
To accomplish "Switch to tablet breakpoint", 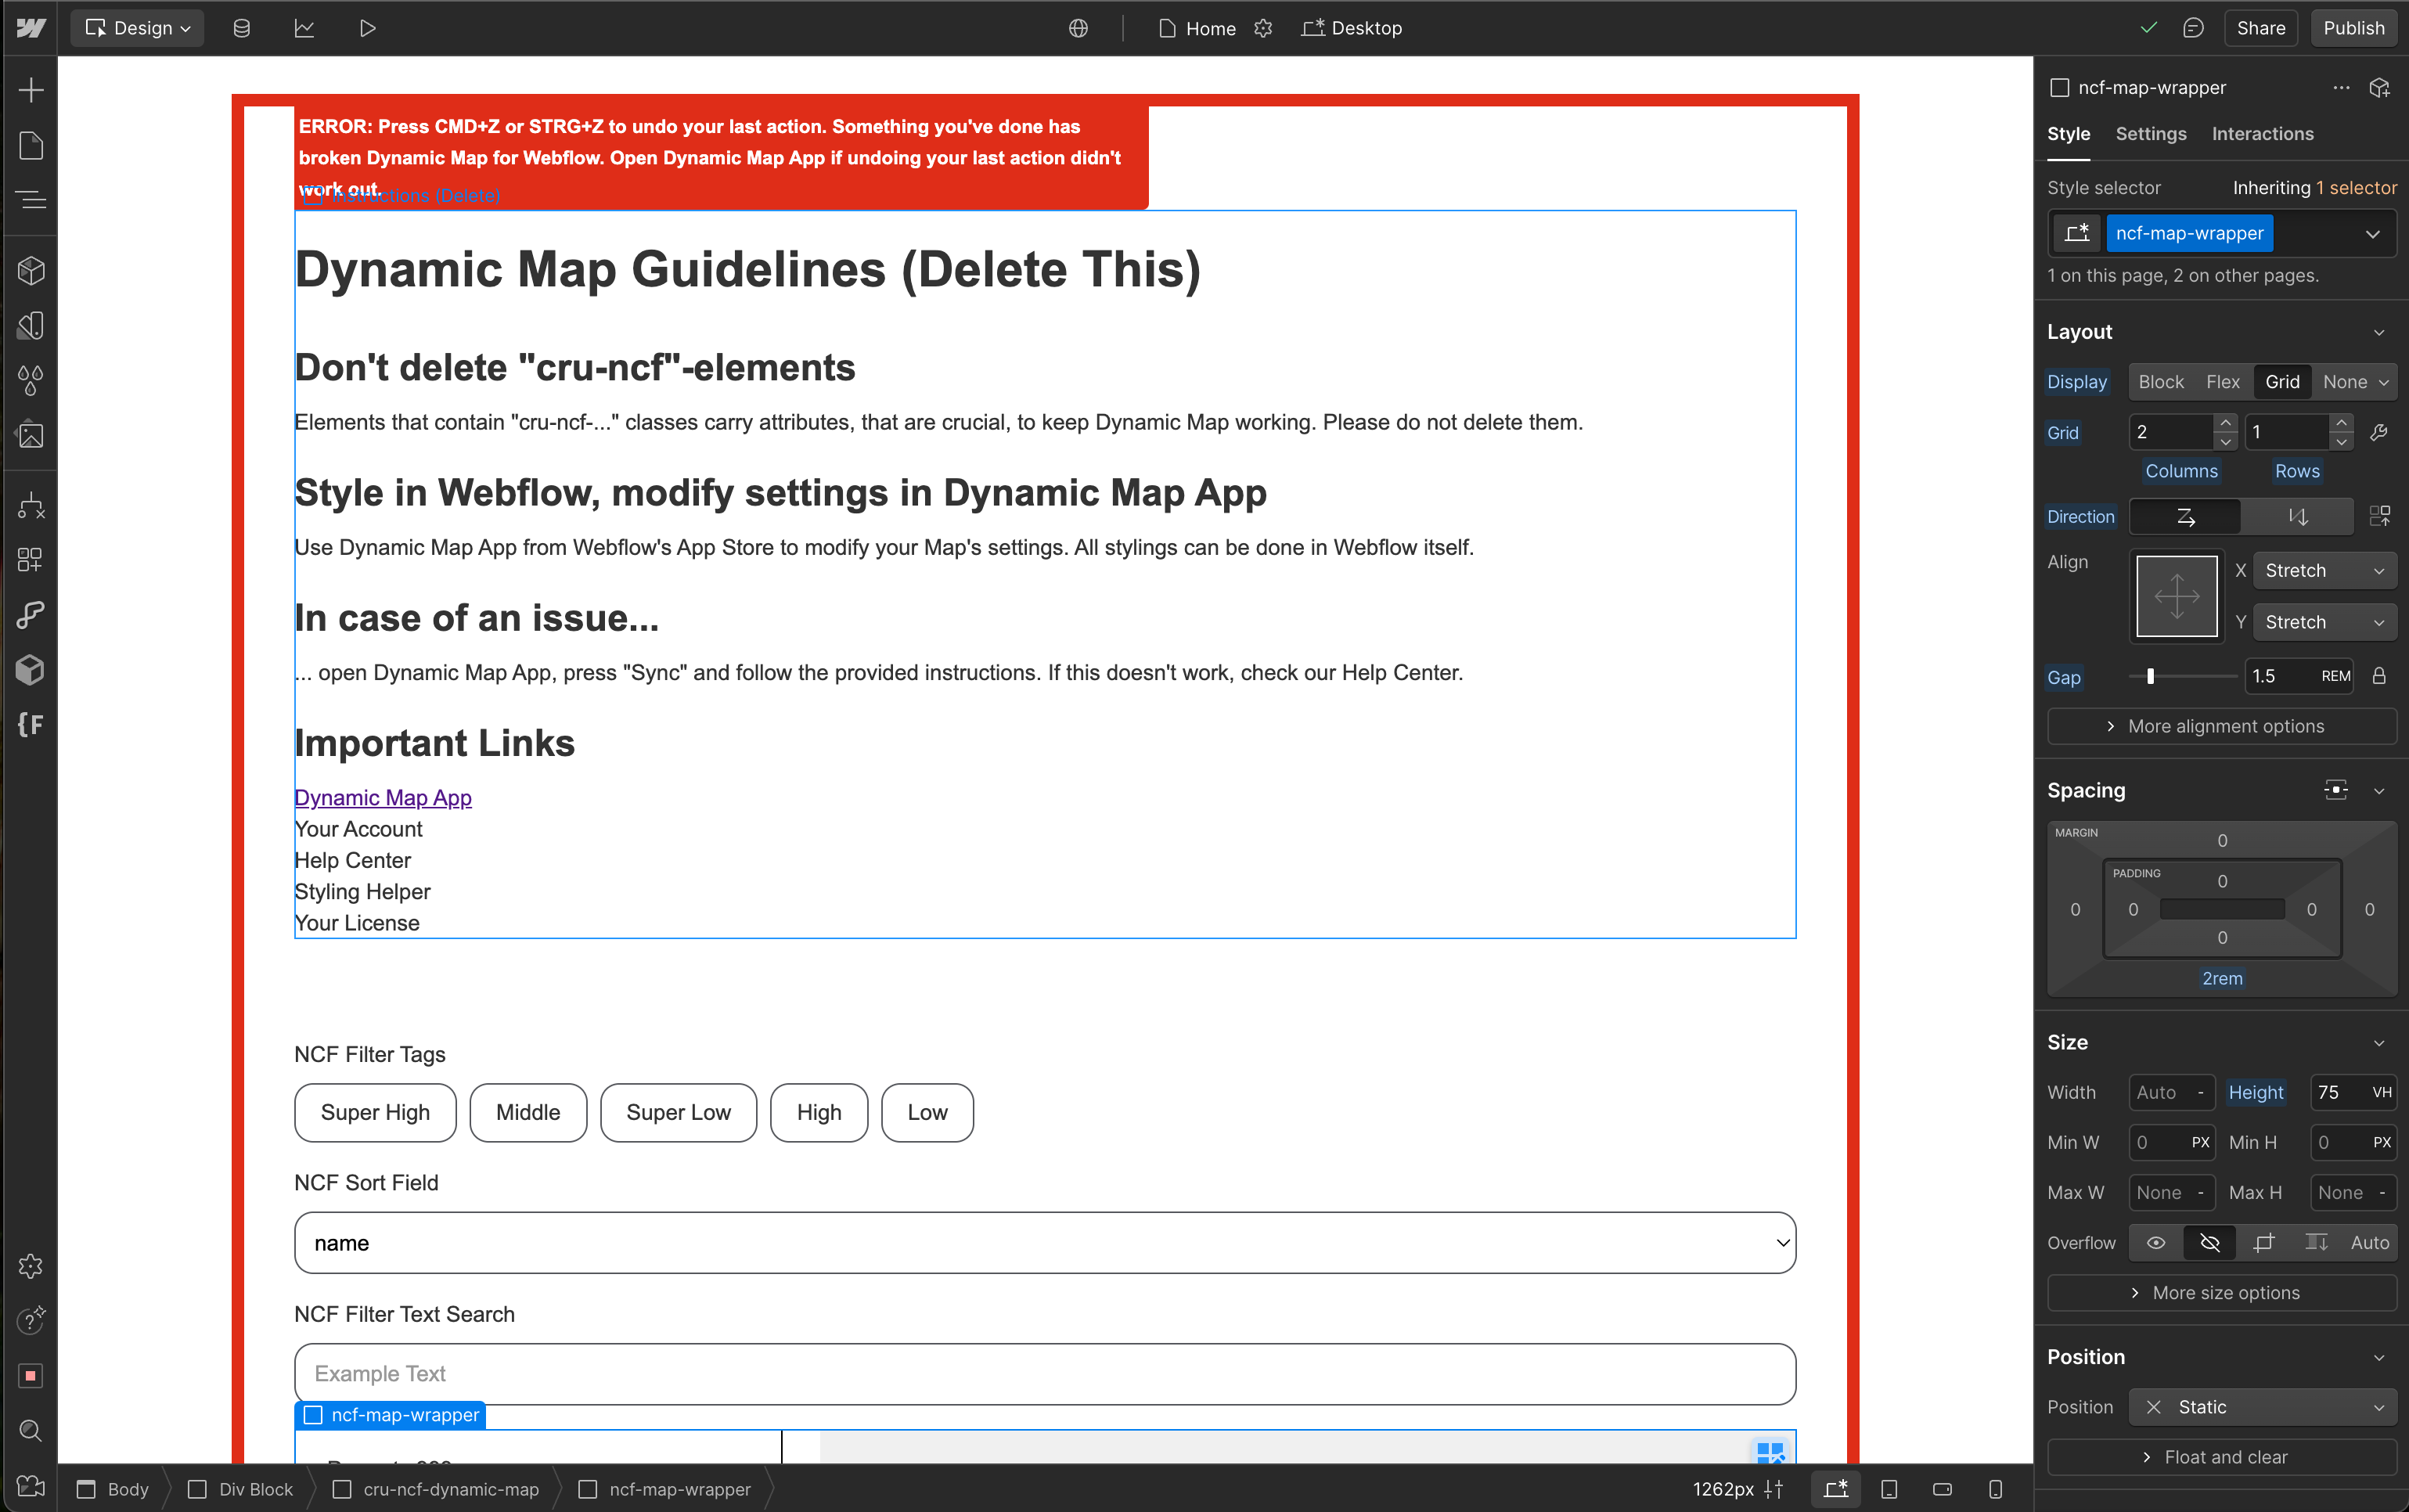I will [1889, 1489].
